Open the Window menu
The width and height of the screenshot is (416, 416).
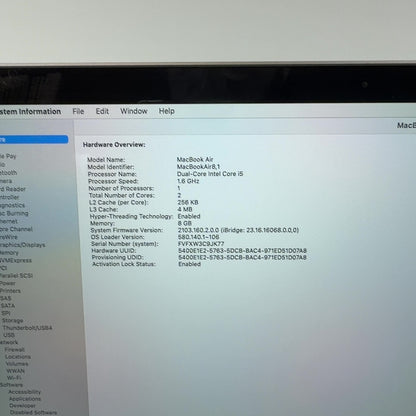coord(134,111)
